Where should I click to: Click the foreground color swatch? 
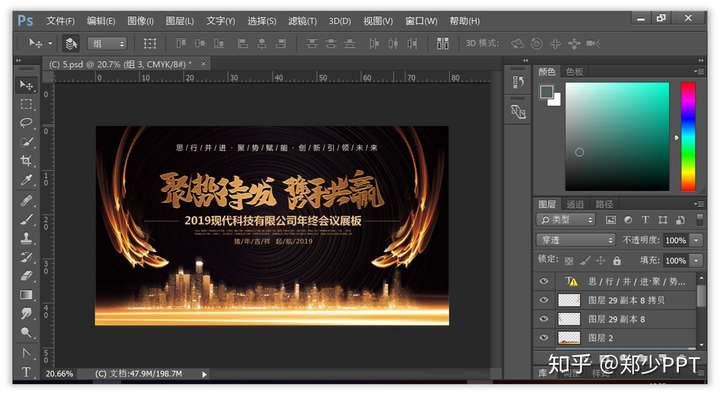(x=546, y=92)
